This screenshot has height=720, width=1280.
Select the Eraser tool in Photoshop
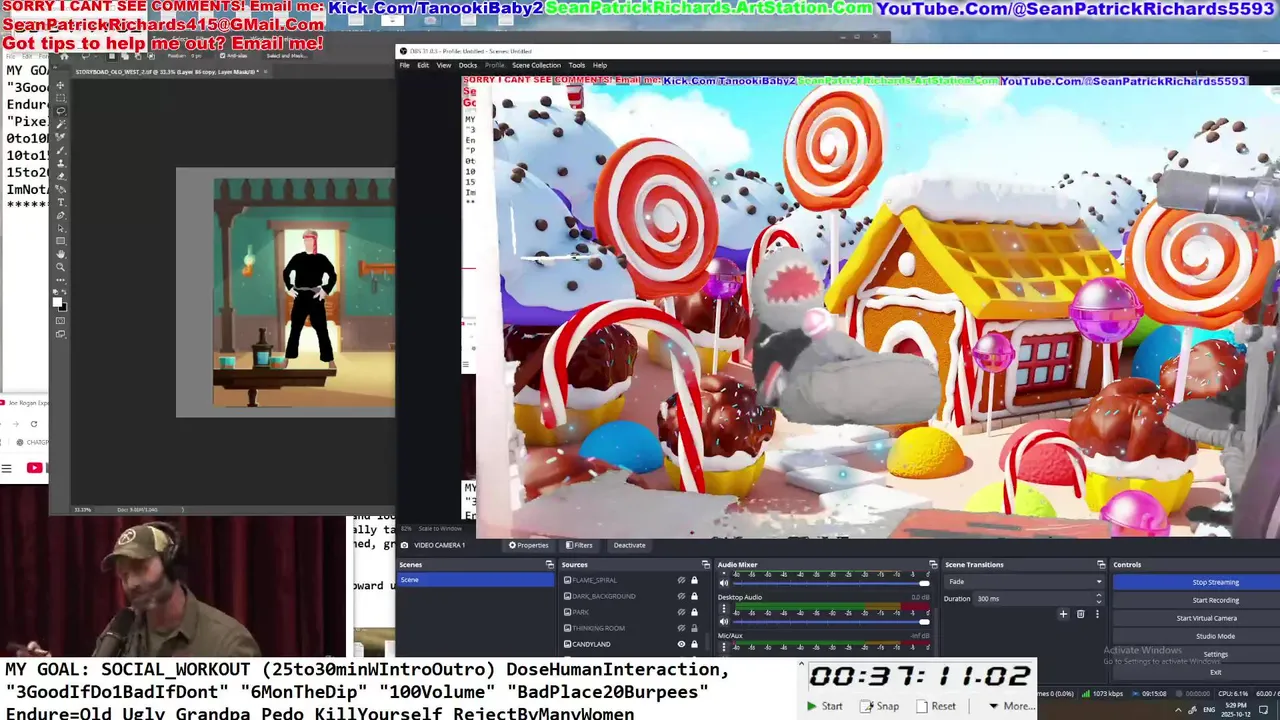coord(60,176)
